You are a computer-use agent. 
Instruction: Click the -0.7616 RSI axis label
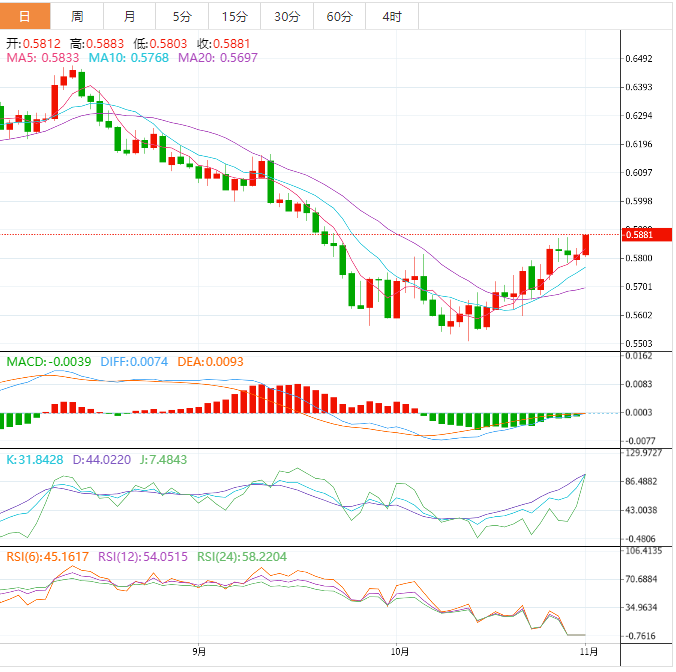[x=640, y=636]
